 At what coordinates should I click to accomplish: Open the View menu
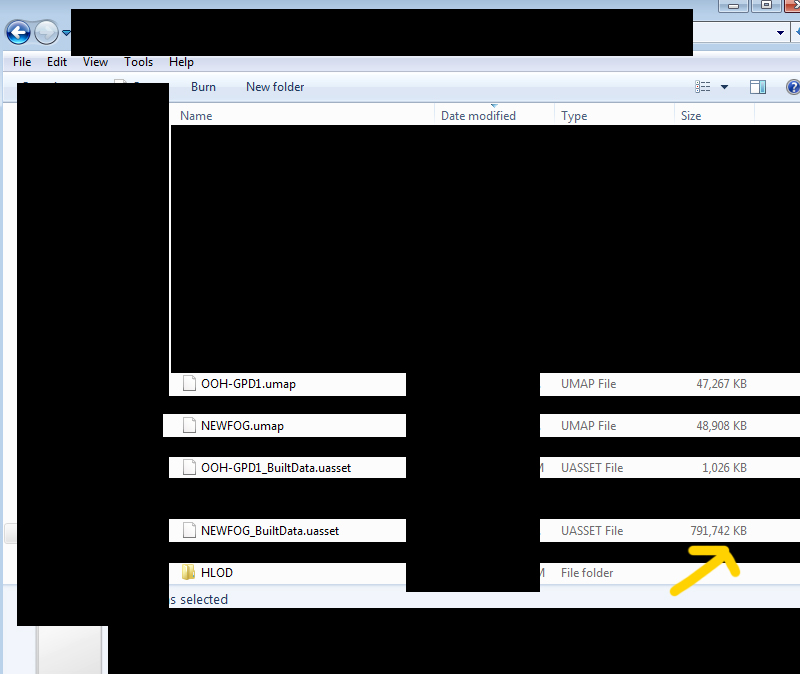click(95, 62)
